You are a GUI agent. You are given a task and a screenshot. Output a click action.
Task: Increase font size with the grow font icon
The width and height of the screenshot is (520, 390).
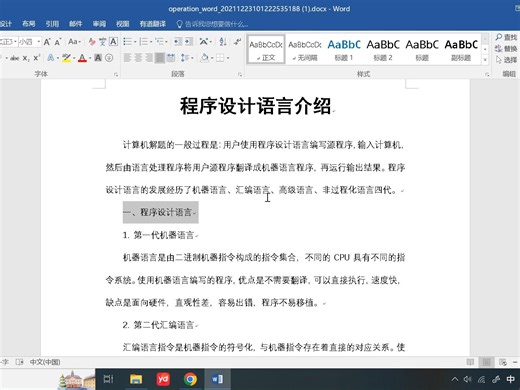pos(47,42)
